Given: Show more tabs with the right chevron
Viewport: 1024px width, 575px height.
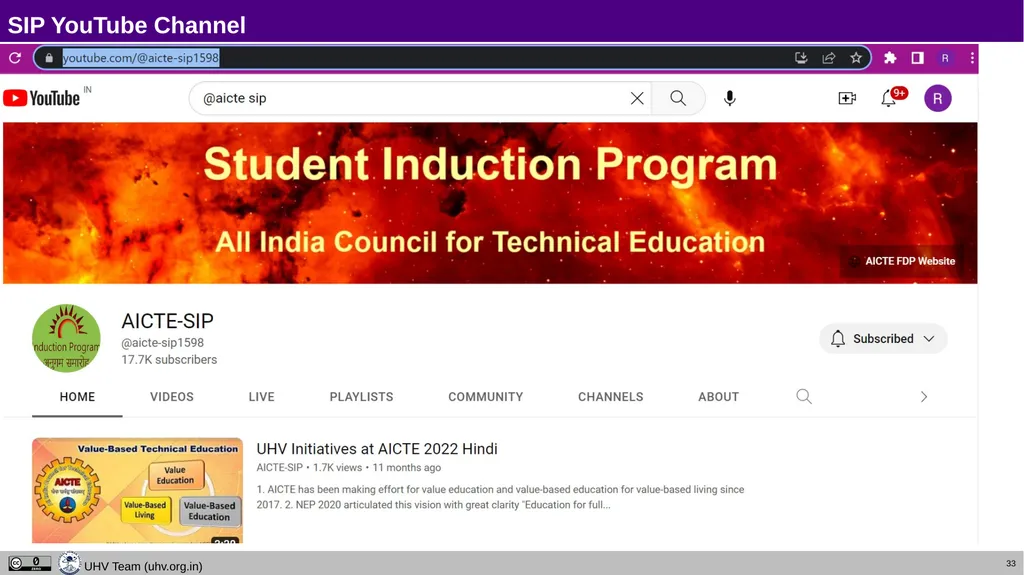Looking at the screenshot, I should [x=923, y=397].
